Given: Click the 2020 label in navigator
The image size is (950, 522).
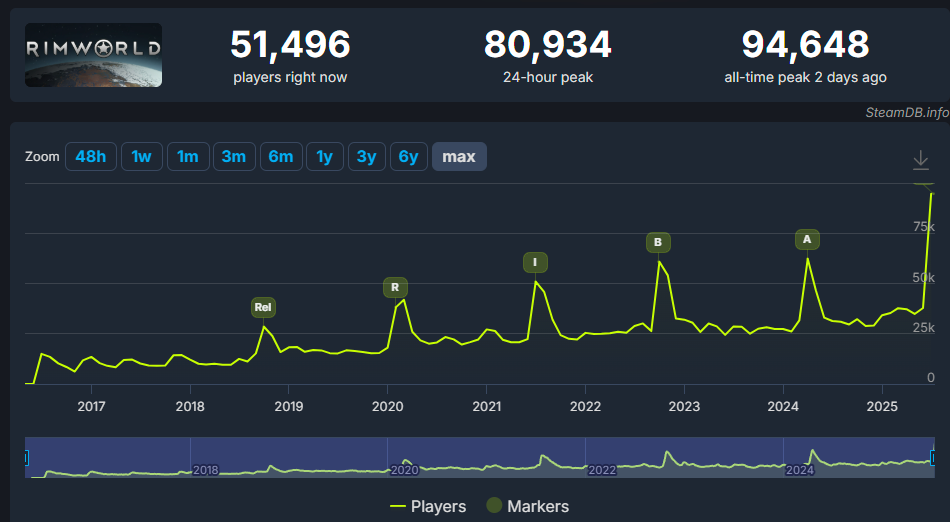Looking at the screenshot, I should tap(404, 471).
